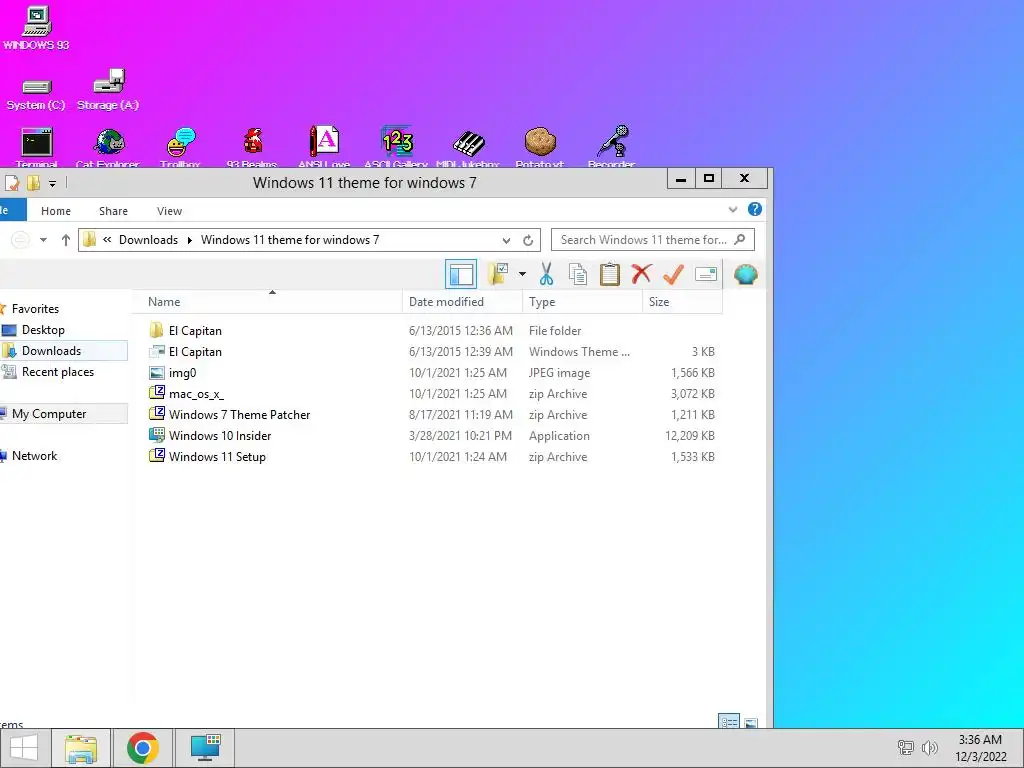This screenshot has width=1024, height=768.
Task: Hit the red X Delete icon
Action: pos(641,274)
